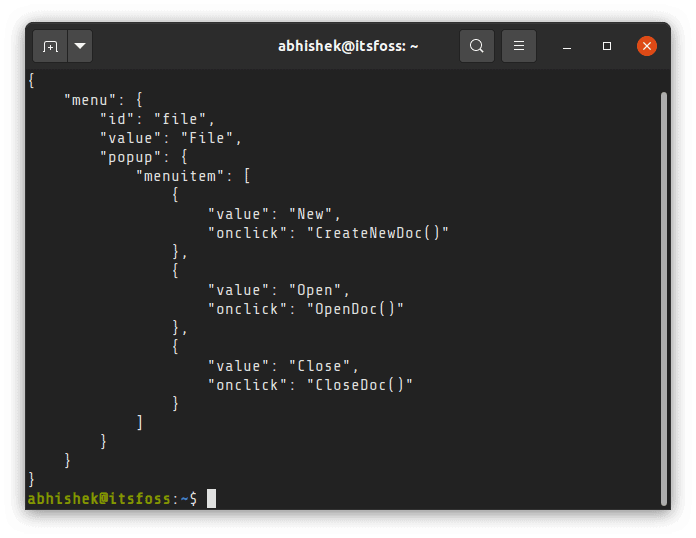This screenshot has width=696, height=538.
Task: Click the "menu" key text
Action: 90,100
